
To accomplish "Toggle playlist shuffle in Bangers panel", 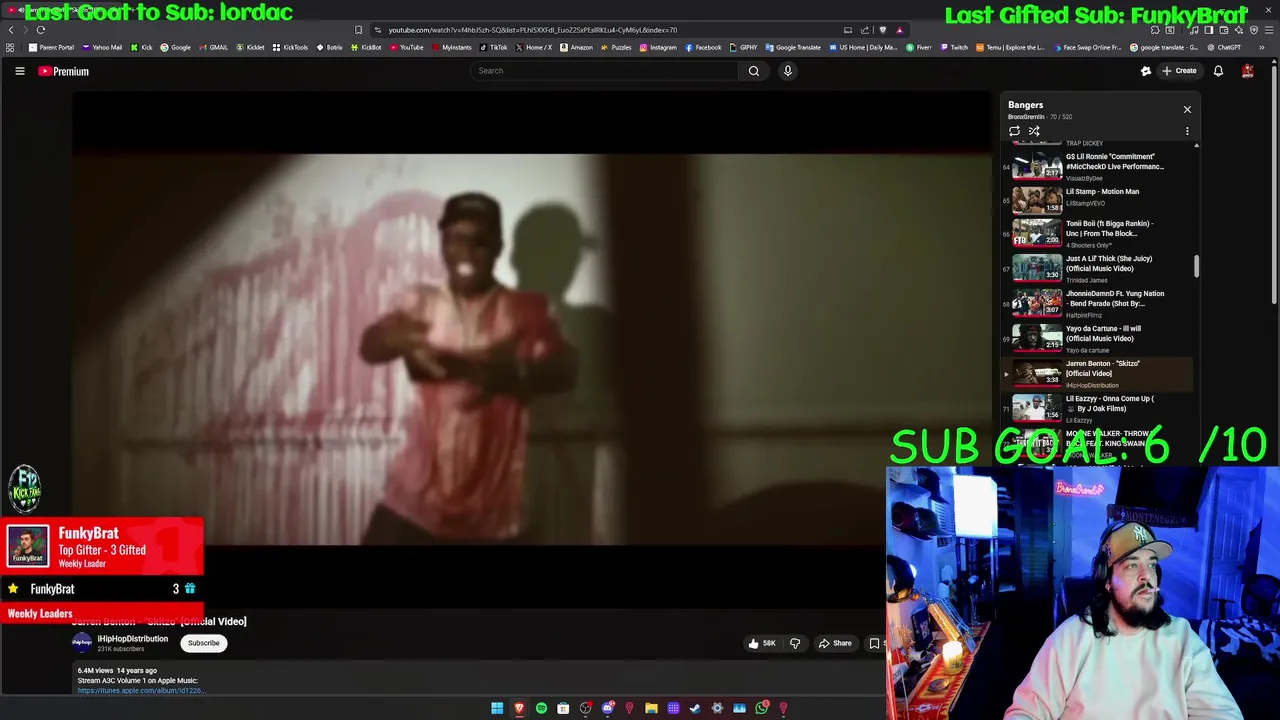I will (x=1034, y=131).
